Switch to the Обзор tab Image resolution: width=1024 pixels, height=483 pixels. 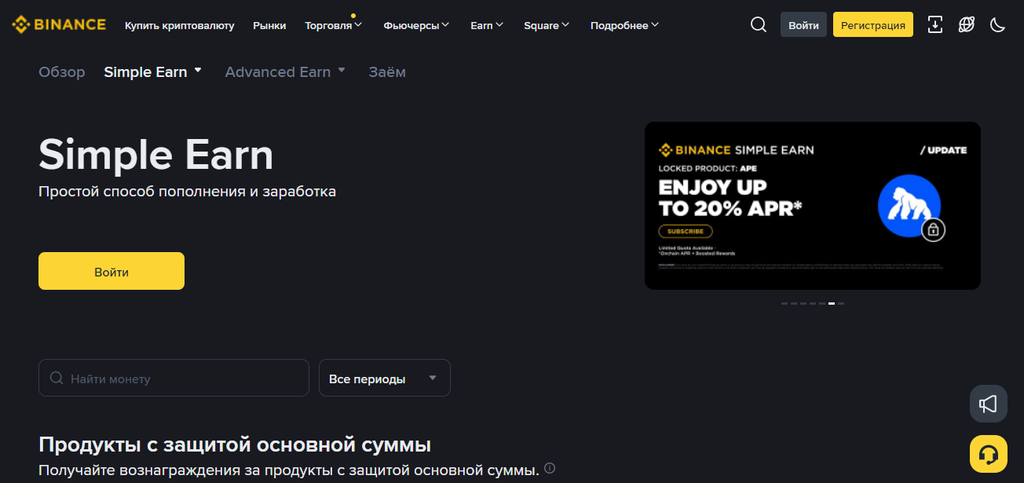[x=62, y=72]
